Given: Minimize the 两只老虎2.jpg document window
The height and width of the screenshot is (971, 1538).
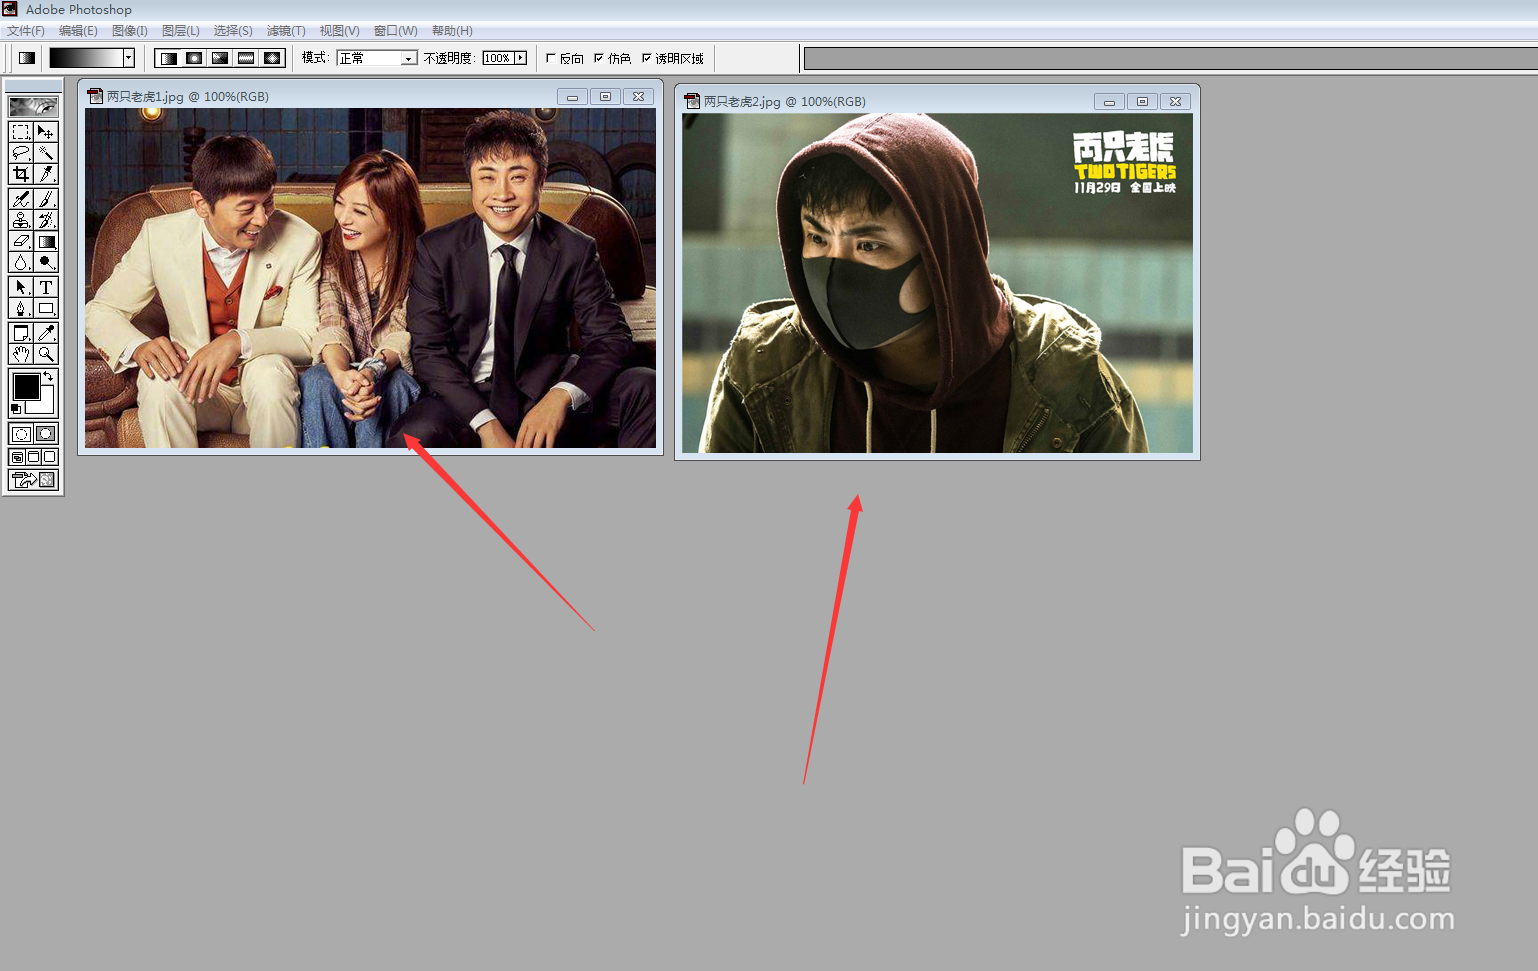Looking at the screenshot, I should [1109, 102].
